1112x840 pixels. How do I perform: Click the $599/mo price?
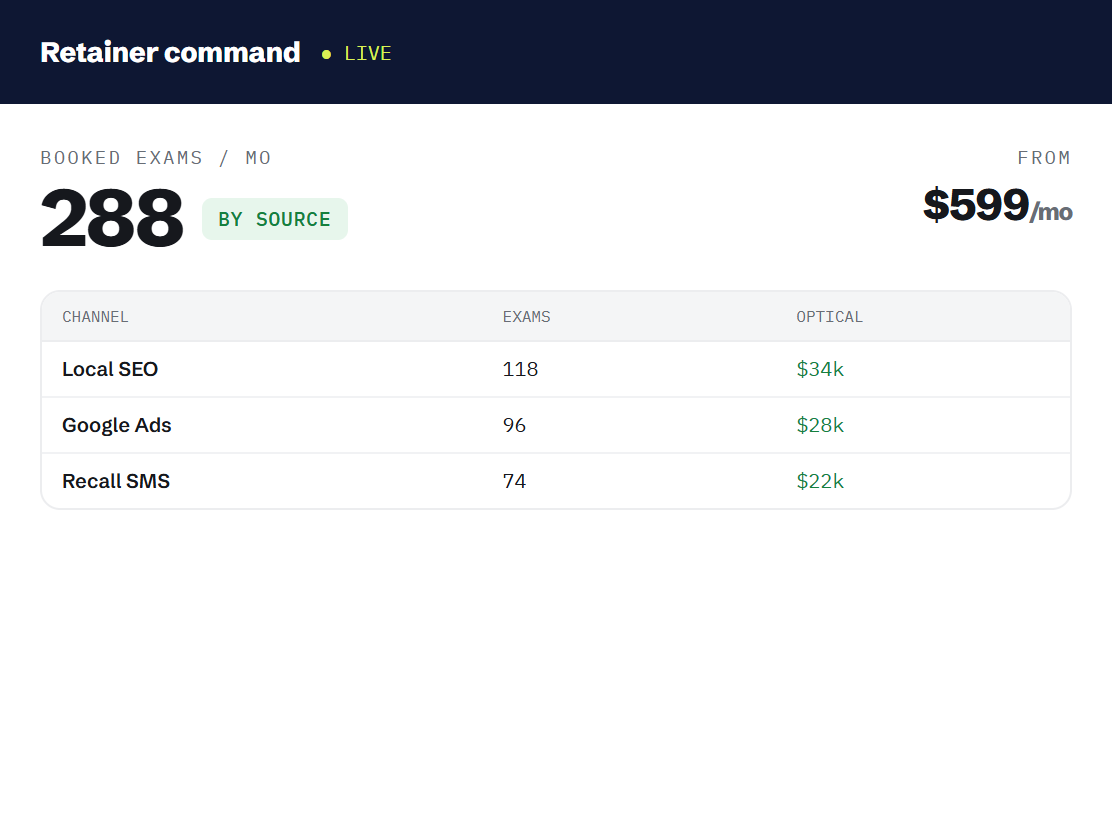(997, 205)
